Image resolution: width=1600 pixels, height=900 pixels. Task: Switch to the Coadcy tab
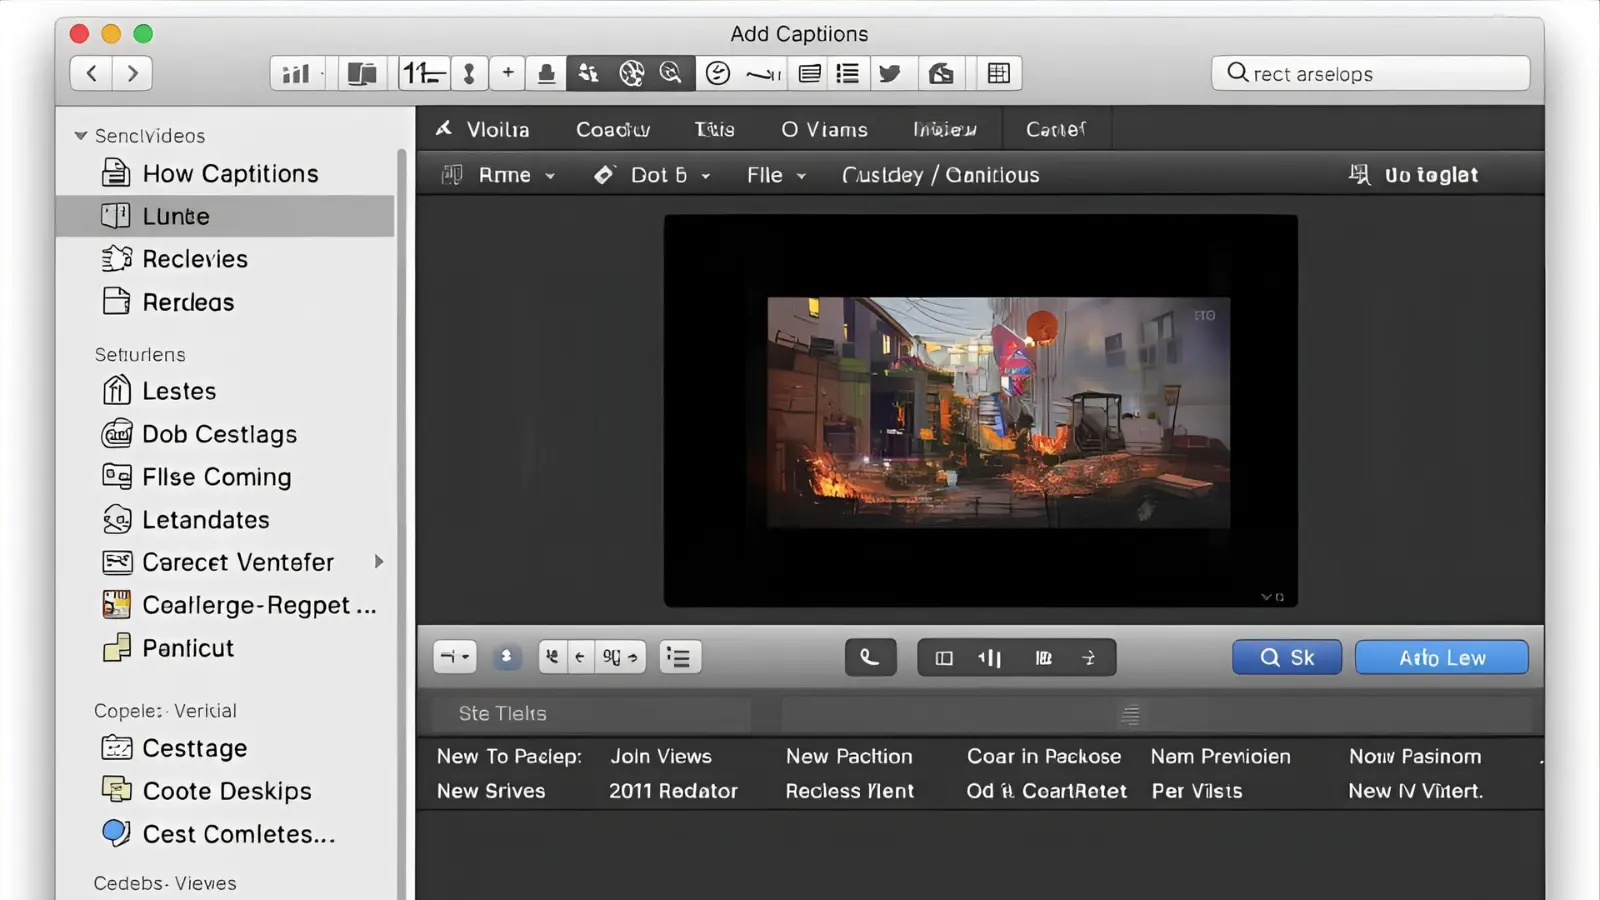613,129
